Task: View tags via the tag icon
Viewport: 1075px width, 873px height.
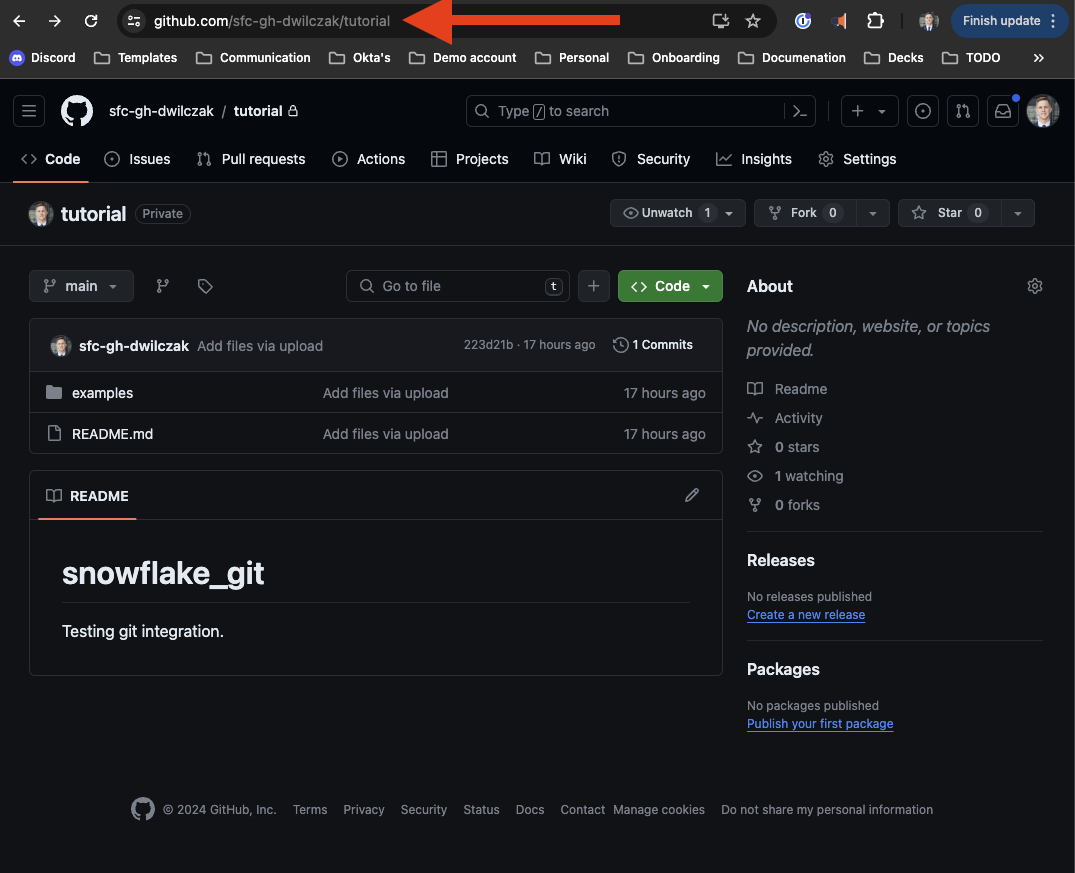Action: point(205,286)
